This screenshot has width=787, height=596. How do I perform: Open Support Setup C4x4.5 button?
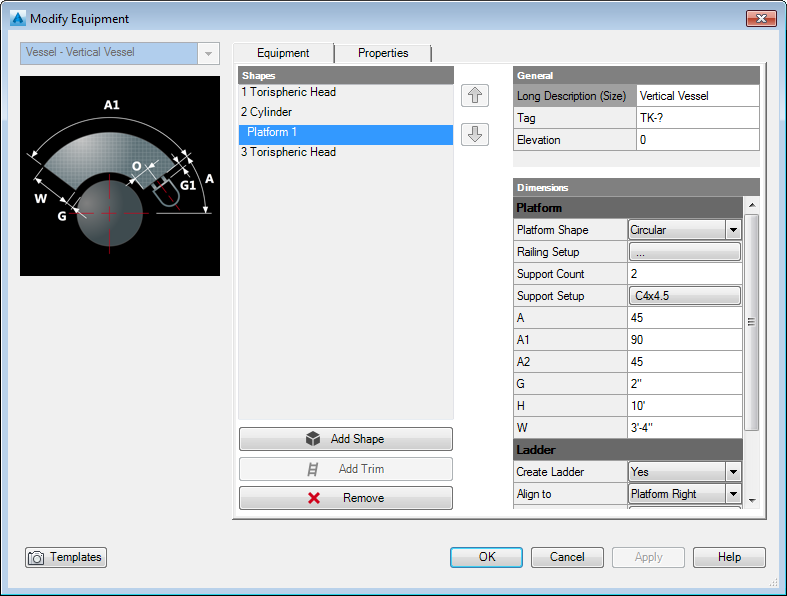(x=685, y=296)
